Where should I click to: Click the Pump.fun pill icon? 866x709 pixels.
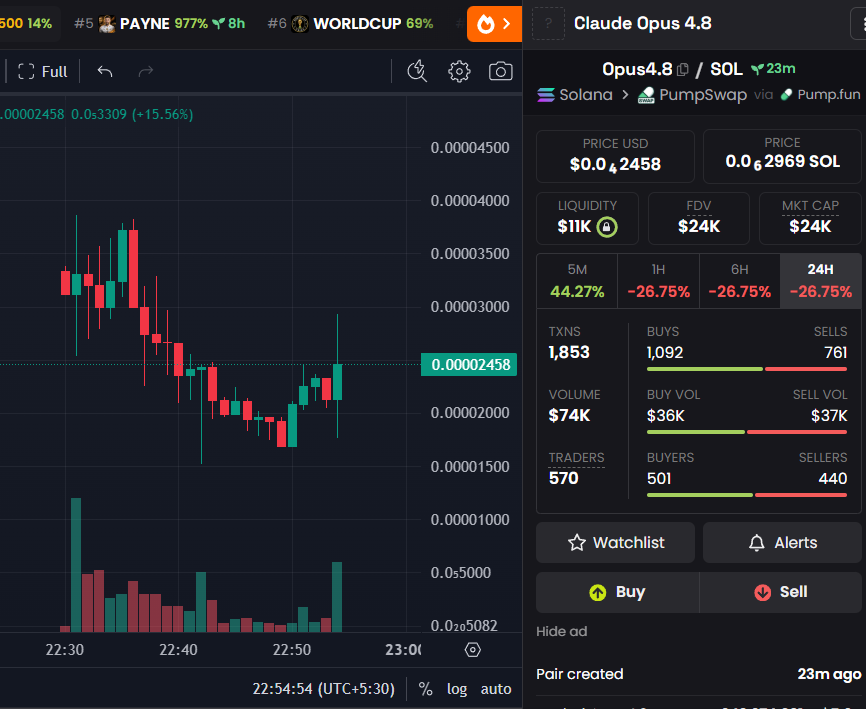(x=786, y=95)
